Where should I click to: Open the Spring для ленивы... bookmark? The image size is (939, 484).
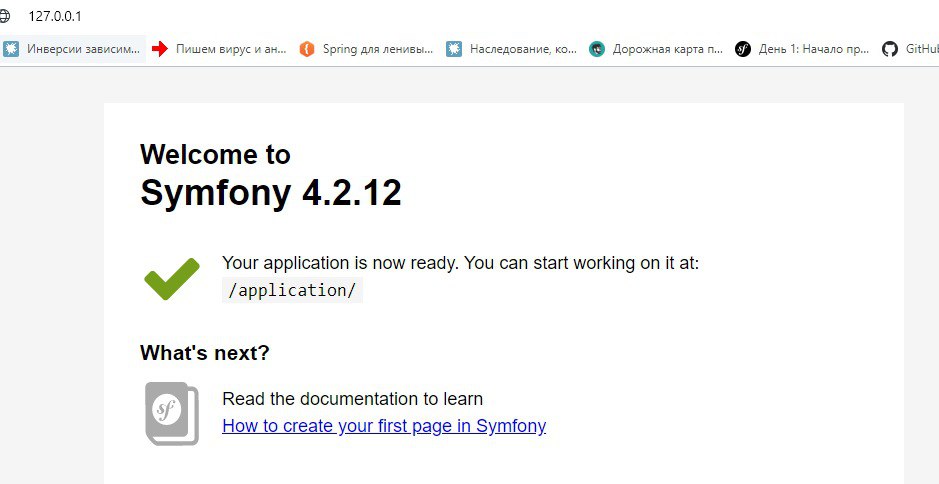click(366, 49)
